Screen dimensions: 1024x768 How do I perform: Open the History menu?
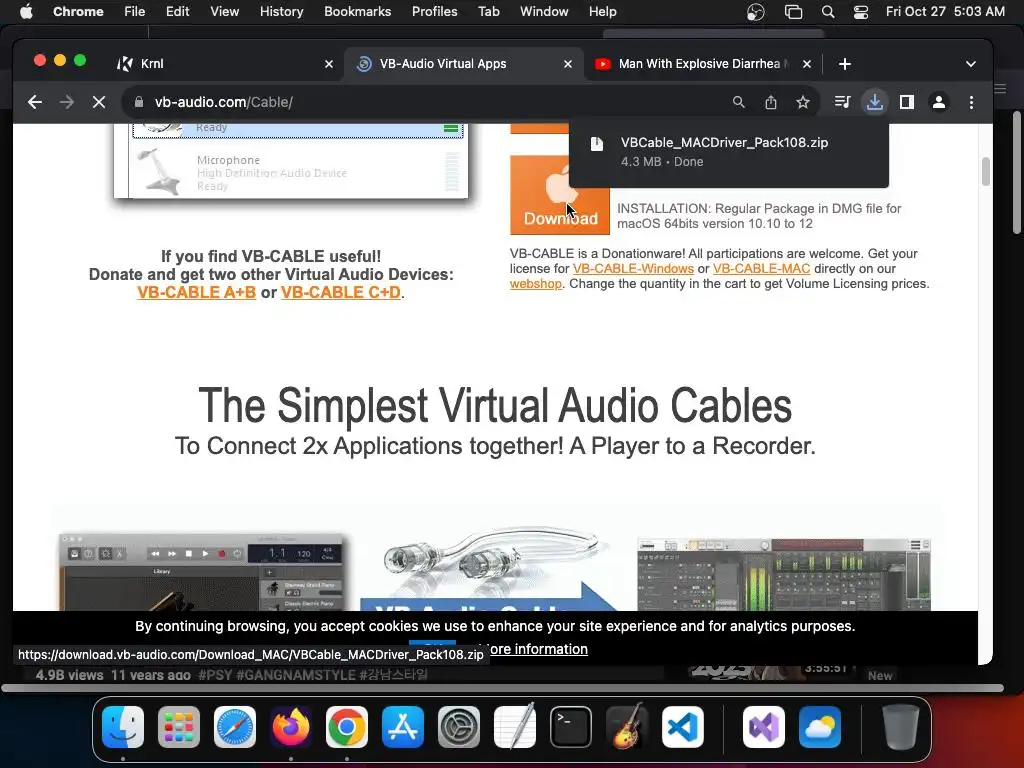(x=281, y=11)
